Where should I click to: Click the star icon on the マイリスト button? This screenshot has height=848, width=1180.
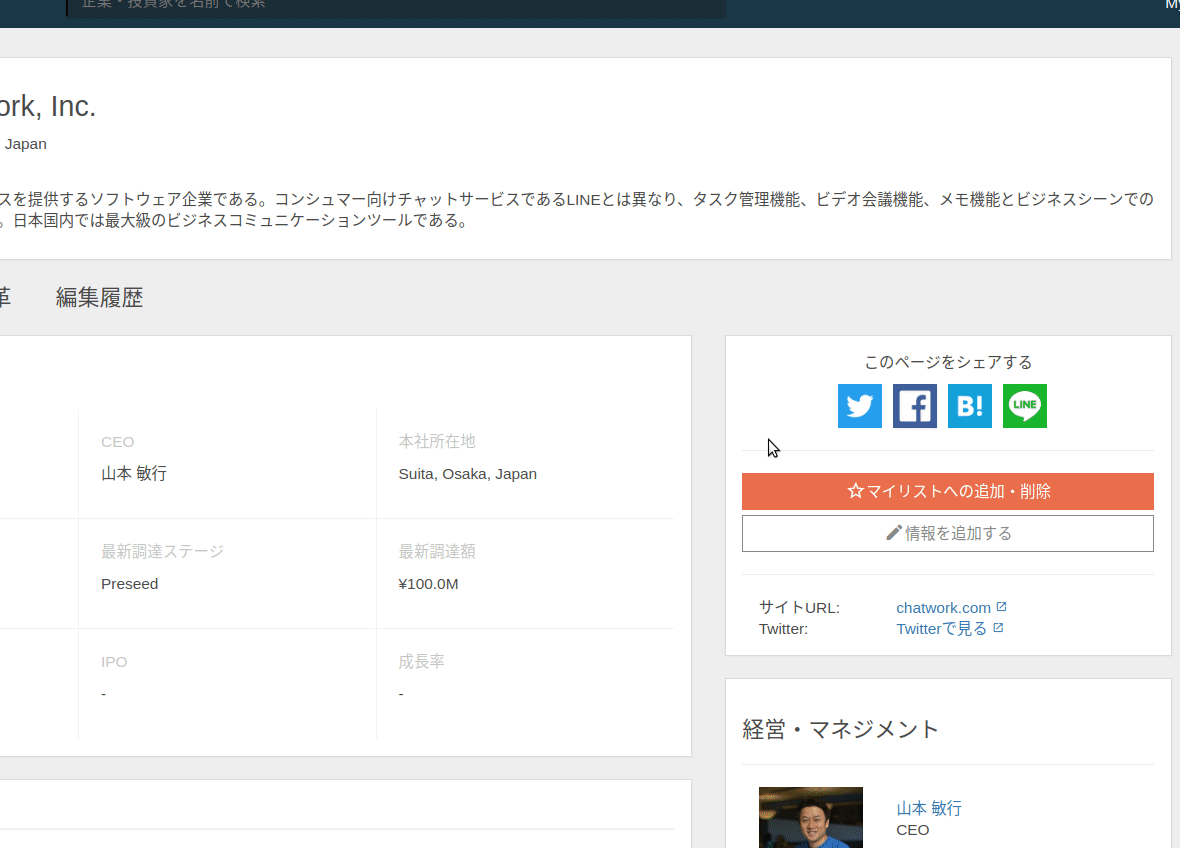855,491
